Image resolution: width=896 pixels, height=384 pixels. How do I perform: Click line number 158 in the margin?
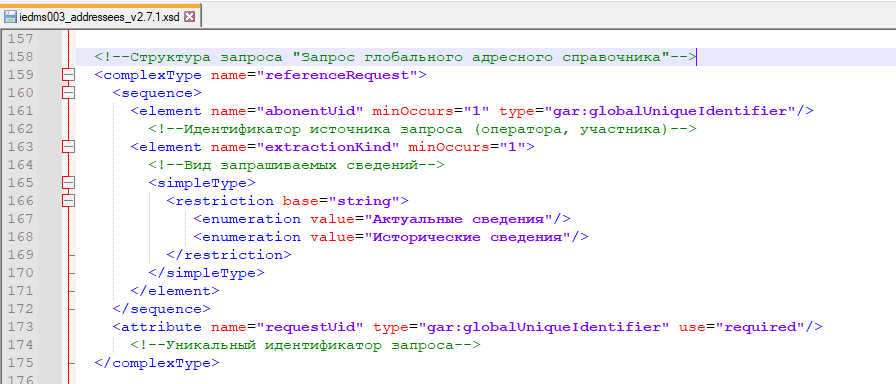22,57
